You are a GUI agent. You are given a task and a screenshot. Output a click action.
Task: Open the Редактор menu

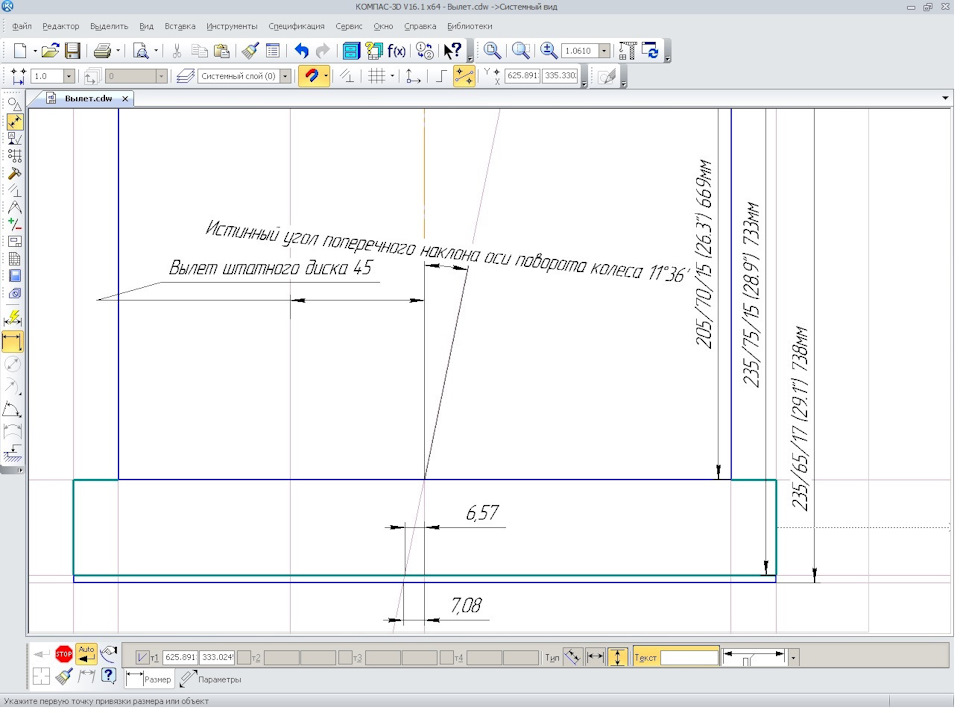61,26
